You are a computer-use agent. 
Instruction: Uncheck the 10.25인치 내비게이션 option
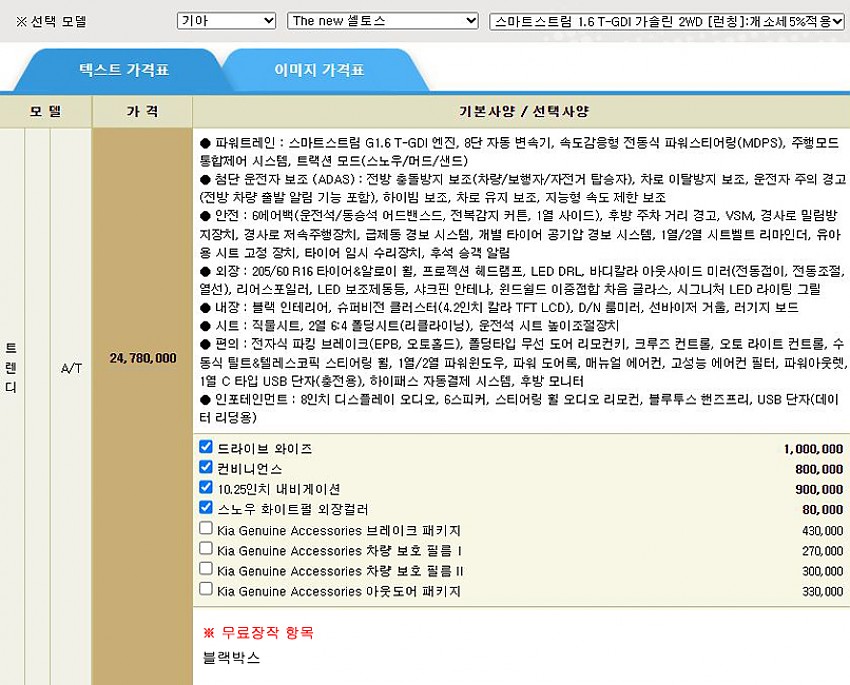(x=206, y=488)
